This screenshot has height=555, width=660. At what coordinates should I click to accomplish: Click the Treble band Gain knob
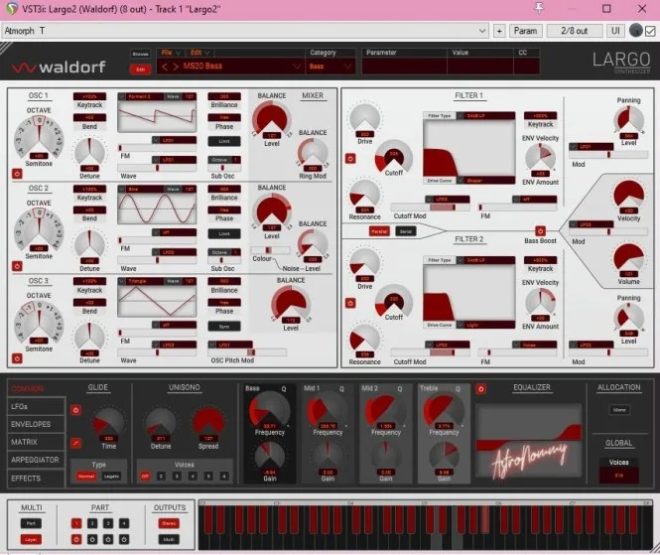444,457
